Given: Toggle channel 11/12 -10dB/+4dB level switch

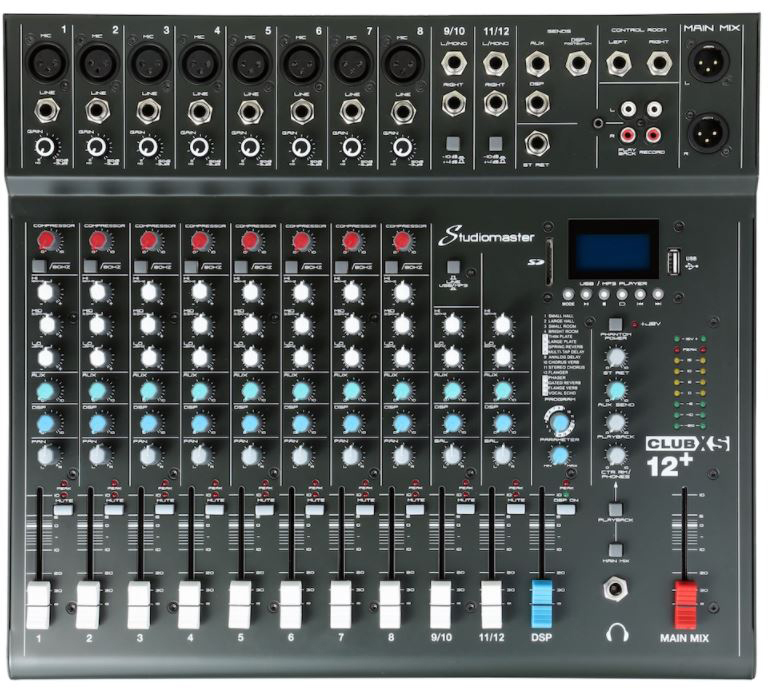Looking at the screenshot, I should [496, 143].
